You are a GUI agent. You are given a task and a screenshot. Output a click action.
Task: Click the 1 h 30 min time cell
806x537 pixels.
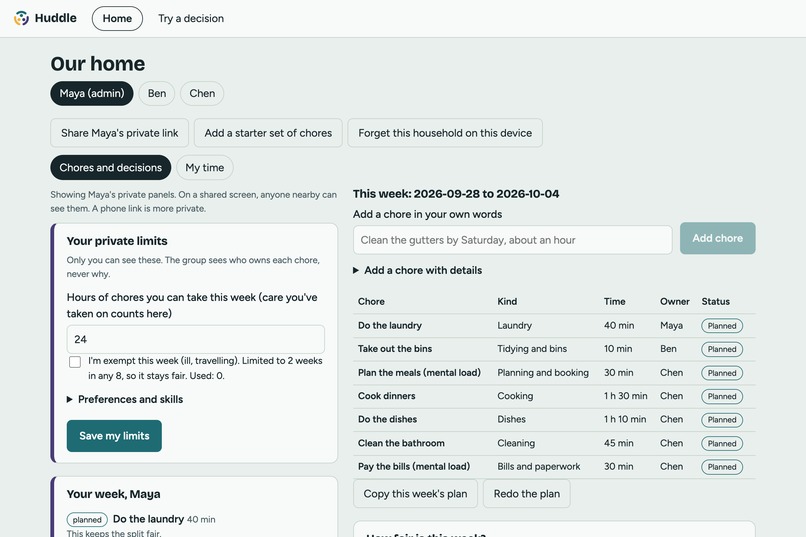click(x=626, y=396)
